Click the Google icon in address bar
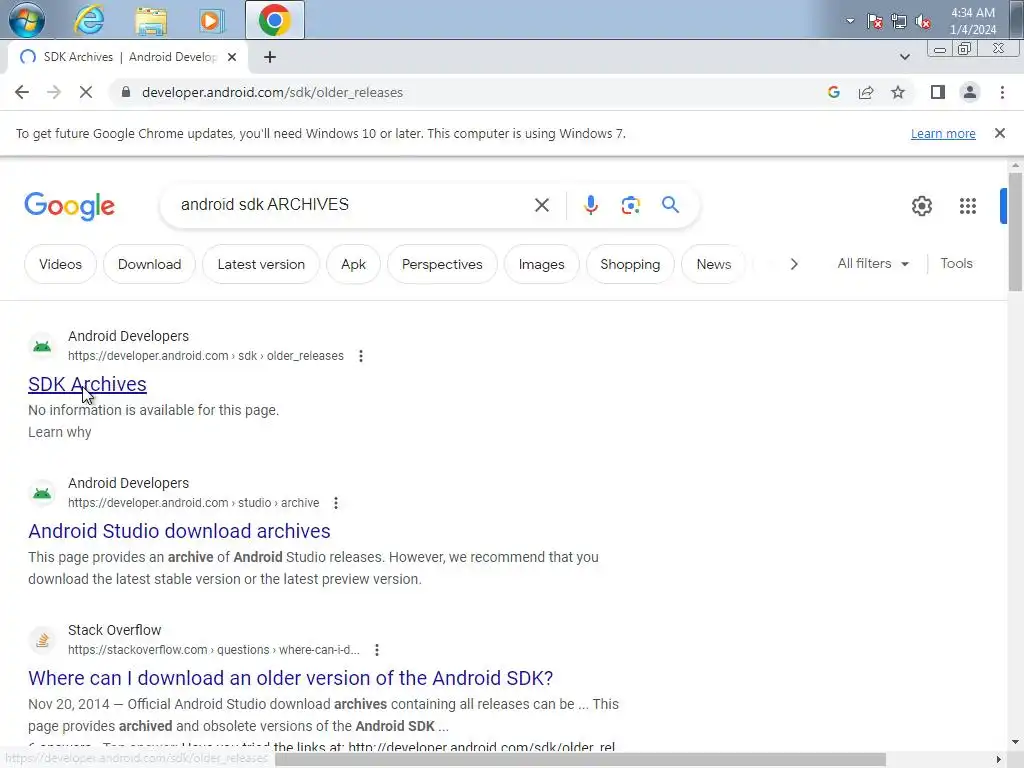Image resolution: width=1024 pixels, height=768 pixels. [x=834, y=93]
